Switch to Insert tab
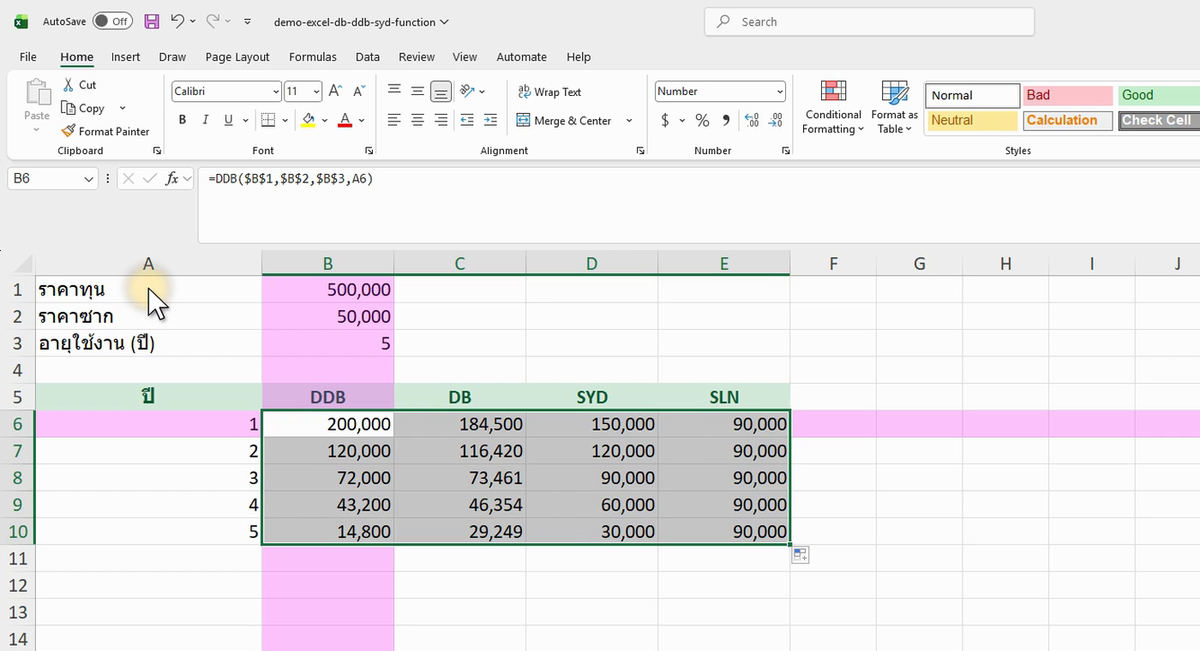1200x651 pixels. pos(125,57)
